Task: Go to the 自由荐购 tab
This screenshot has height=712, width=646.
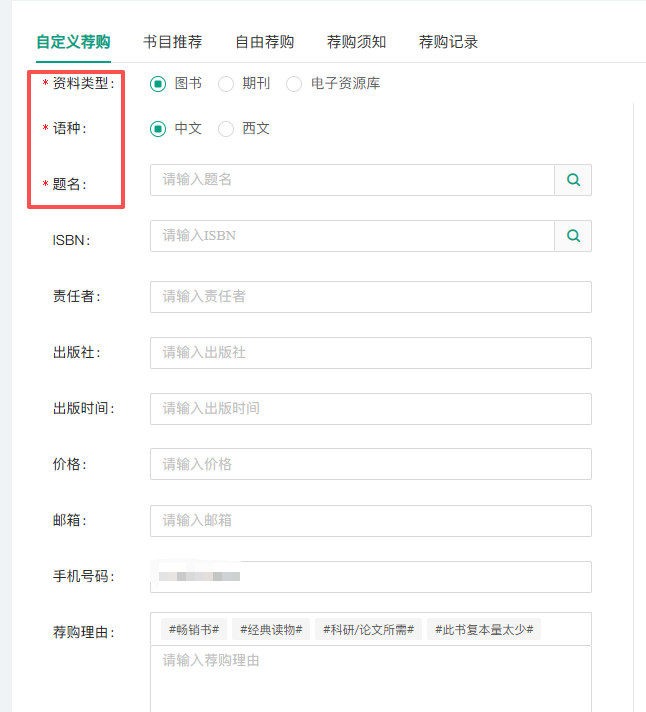Action: 264,42
